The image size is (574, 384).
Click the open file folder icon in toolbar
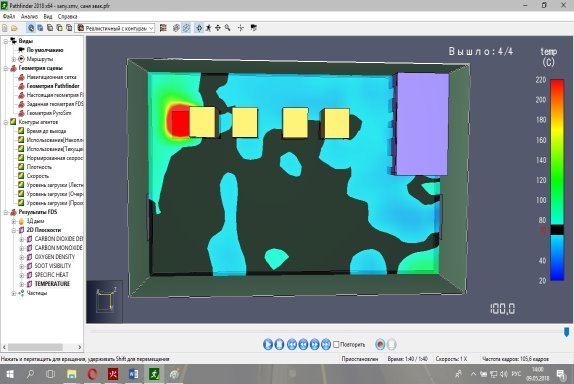click(14, 28)
